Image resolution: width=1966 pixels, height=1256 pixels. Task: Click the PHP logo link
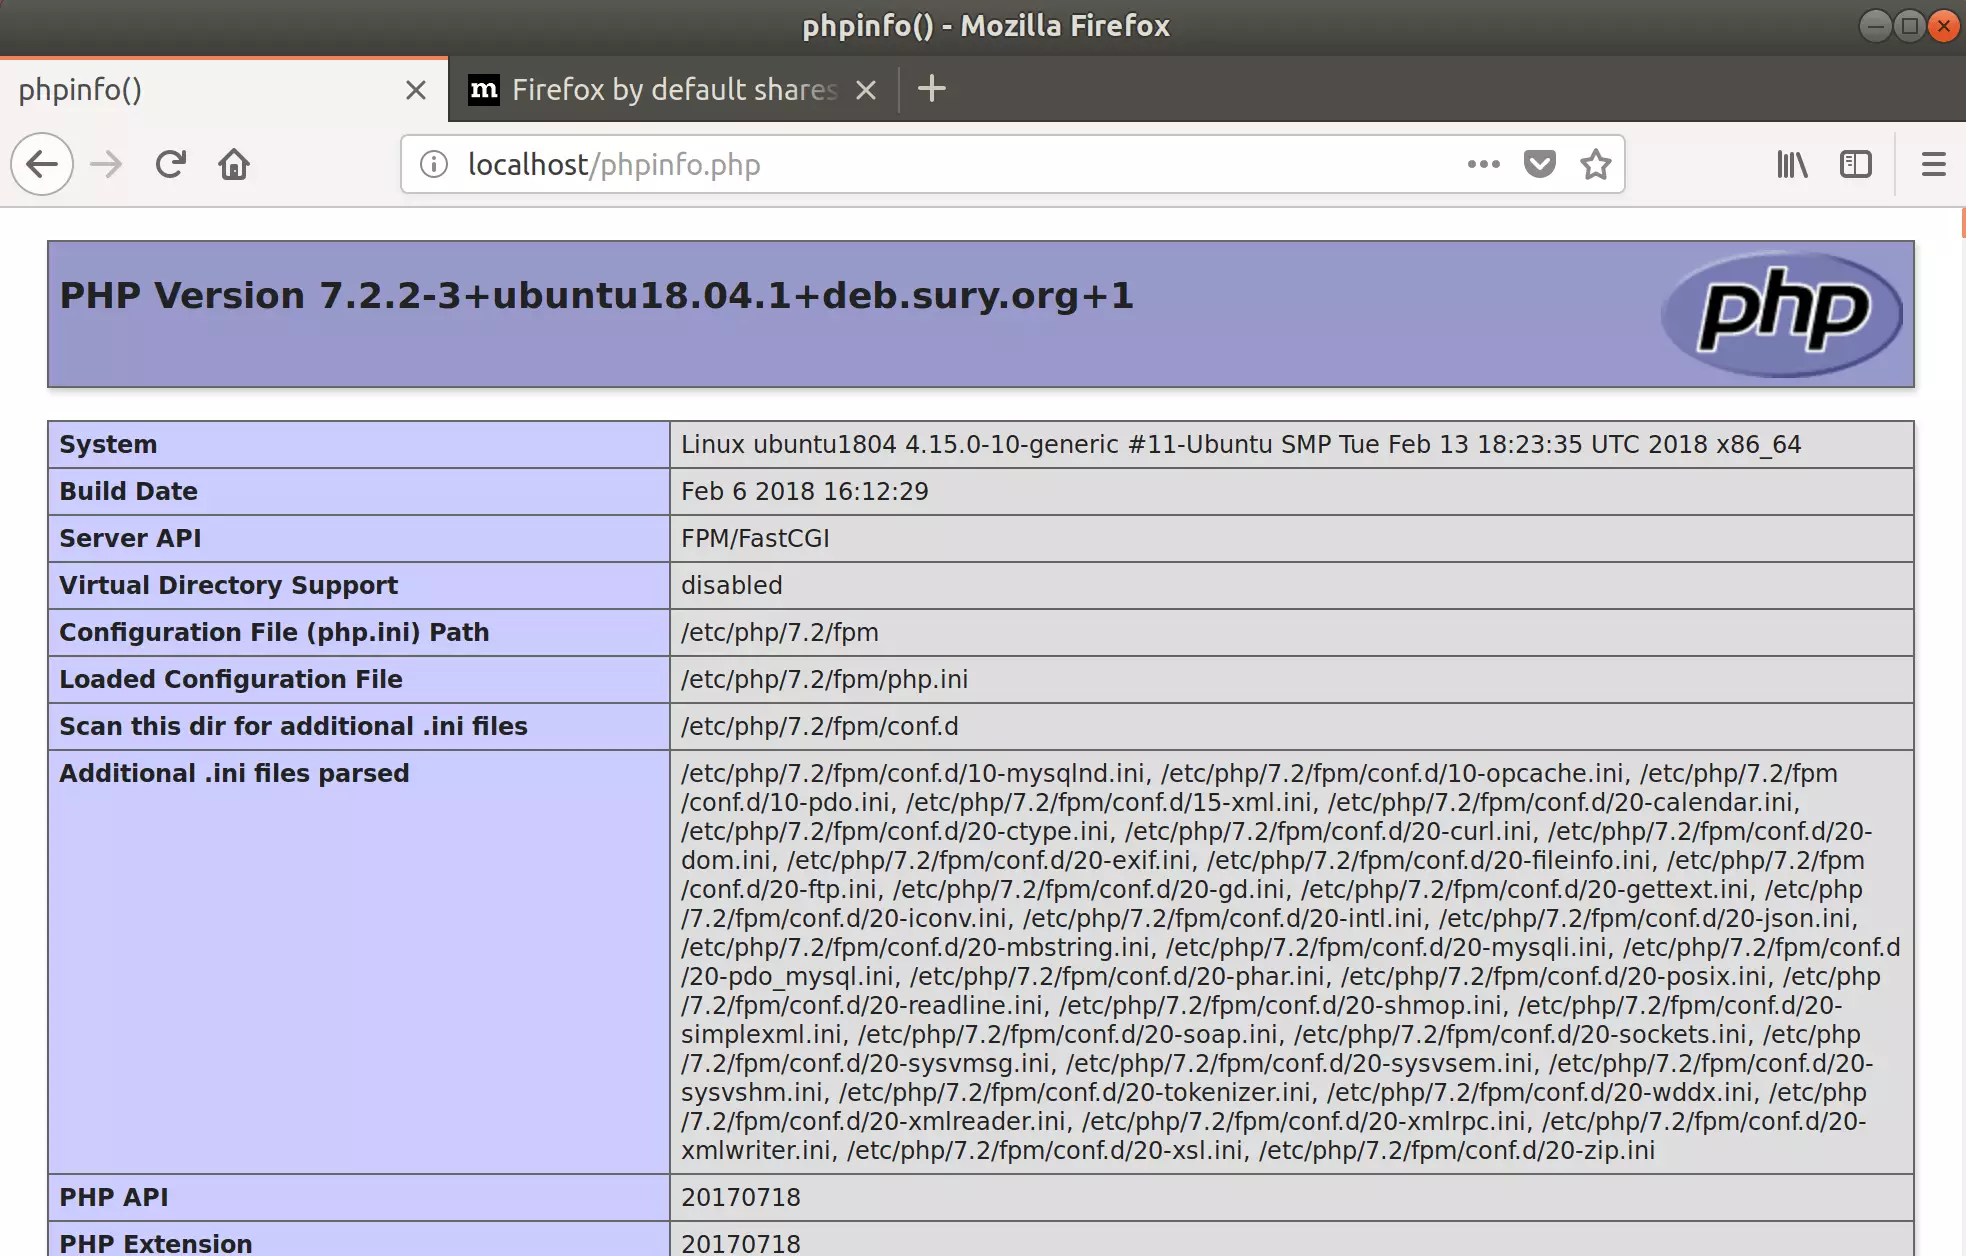pos(1782,314)
